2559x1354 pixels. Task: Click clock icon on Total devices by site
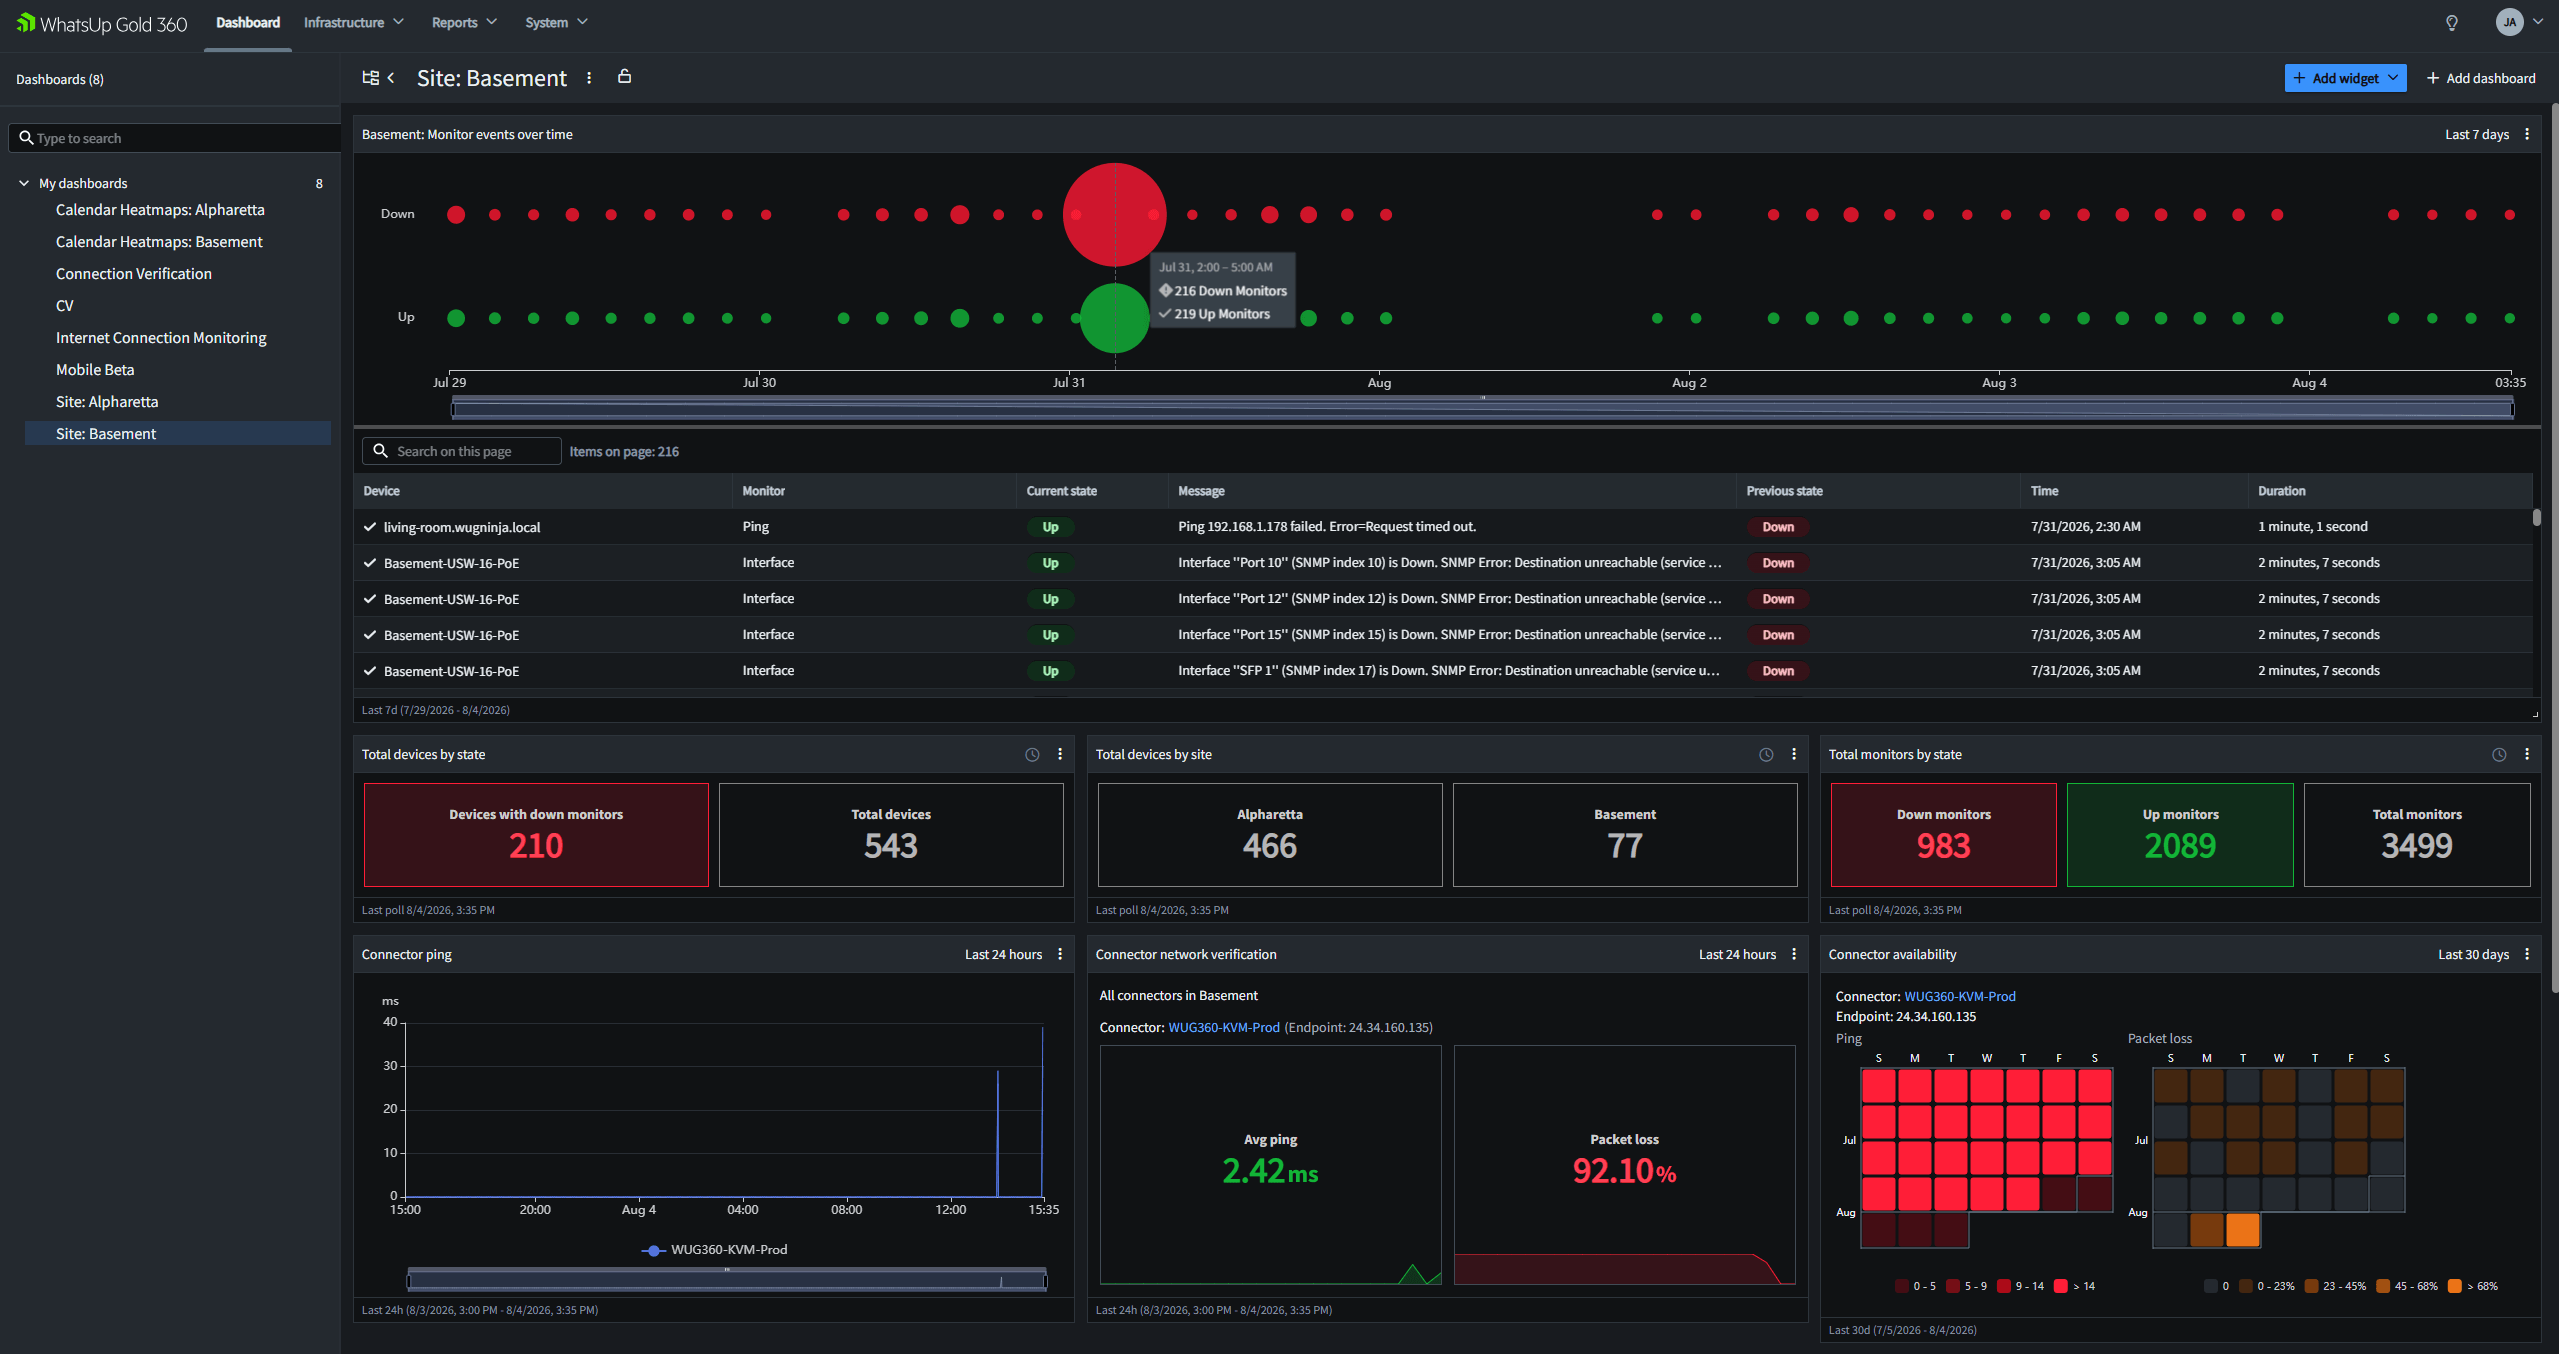point(1766,755)
